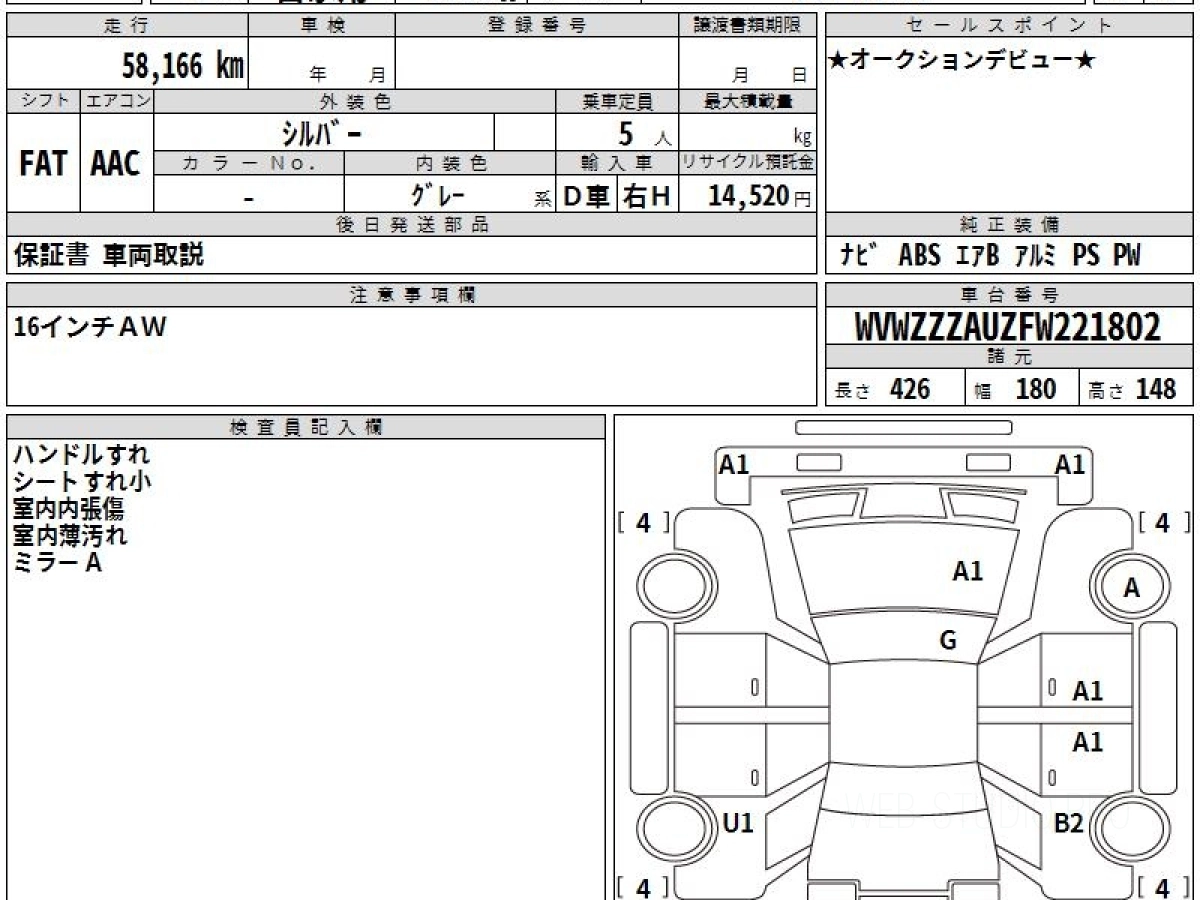Select the FAT shift value
The image size is (1200, 900).
[x=43, y=164]
